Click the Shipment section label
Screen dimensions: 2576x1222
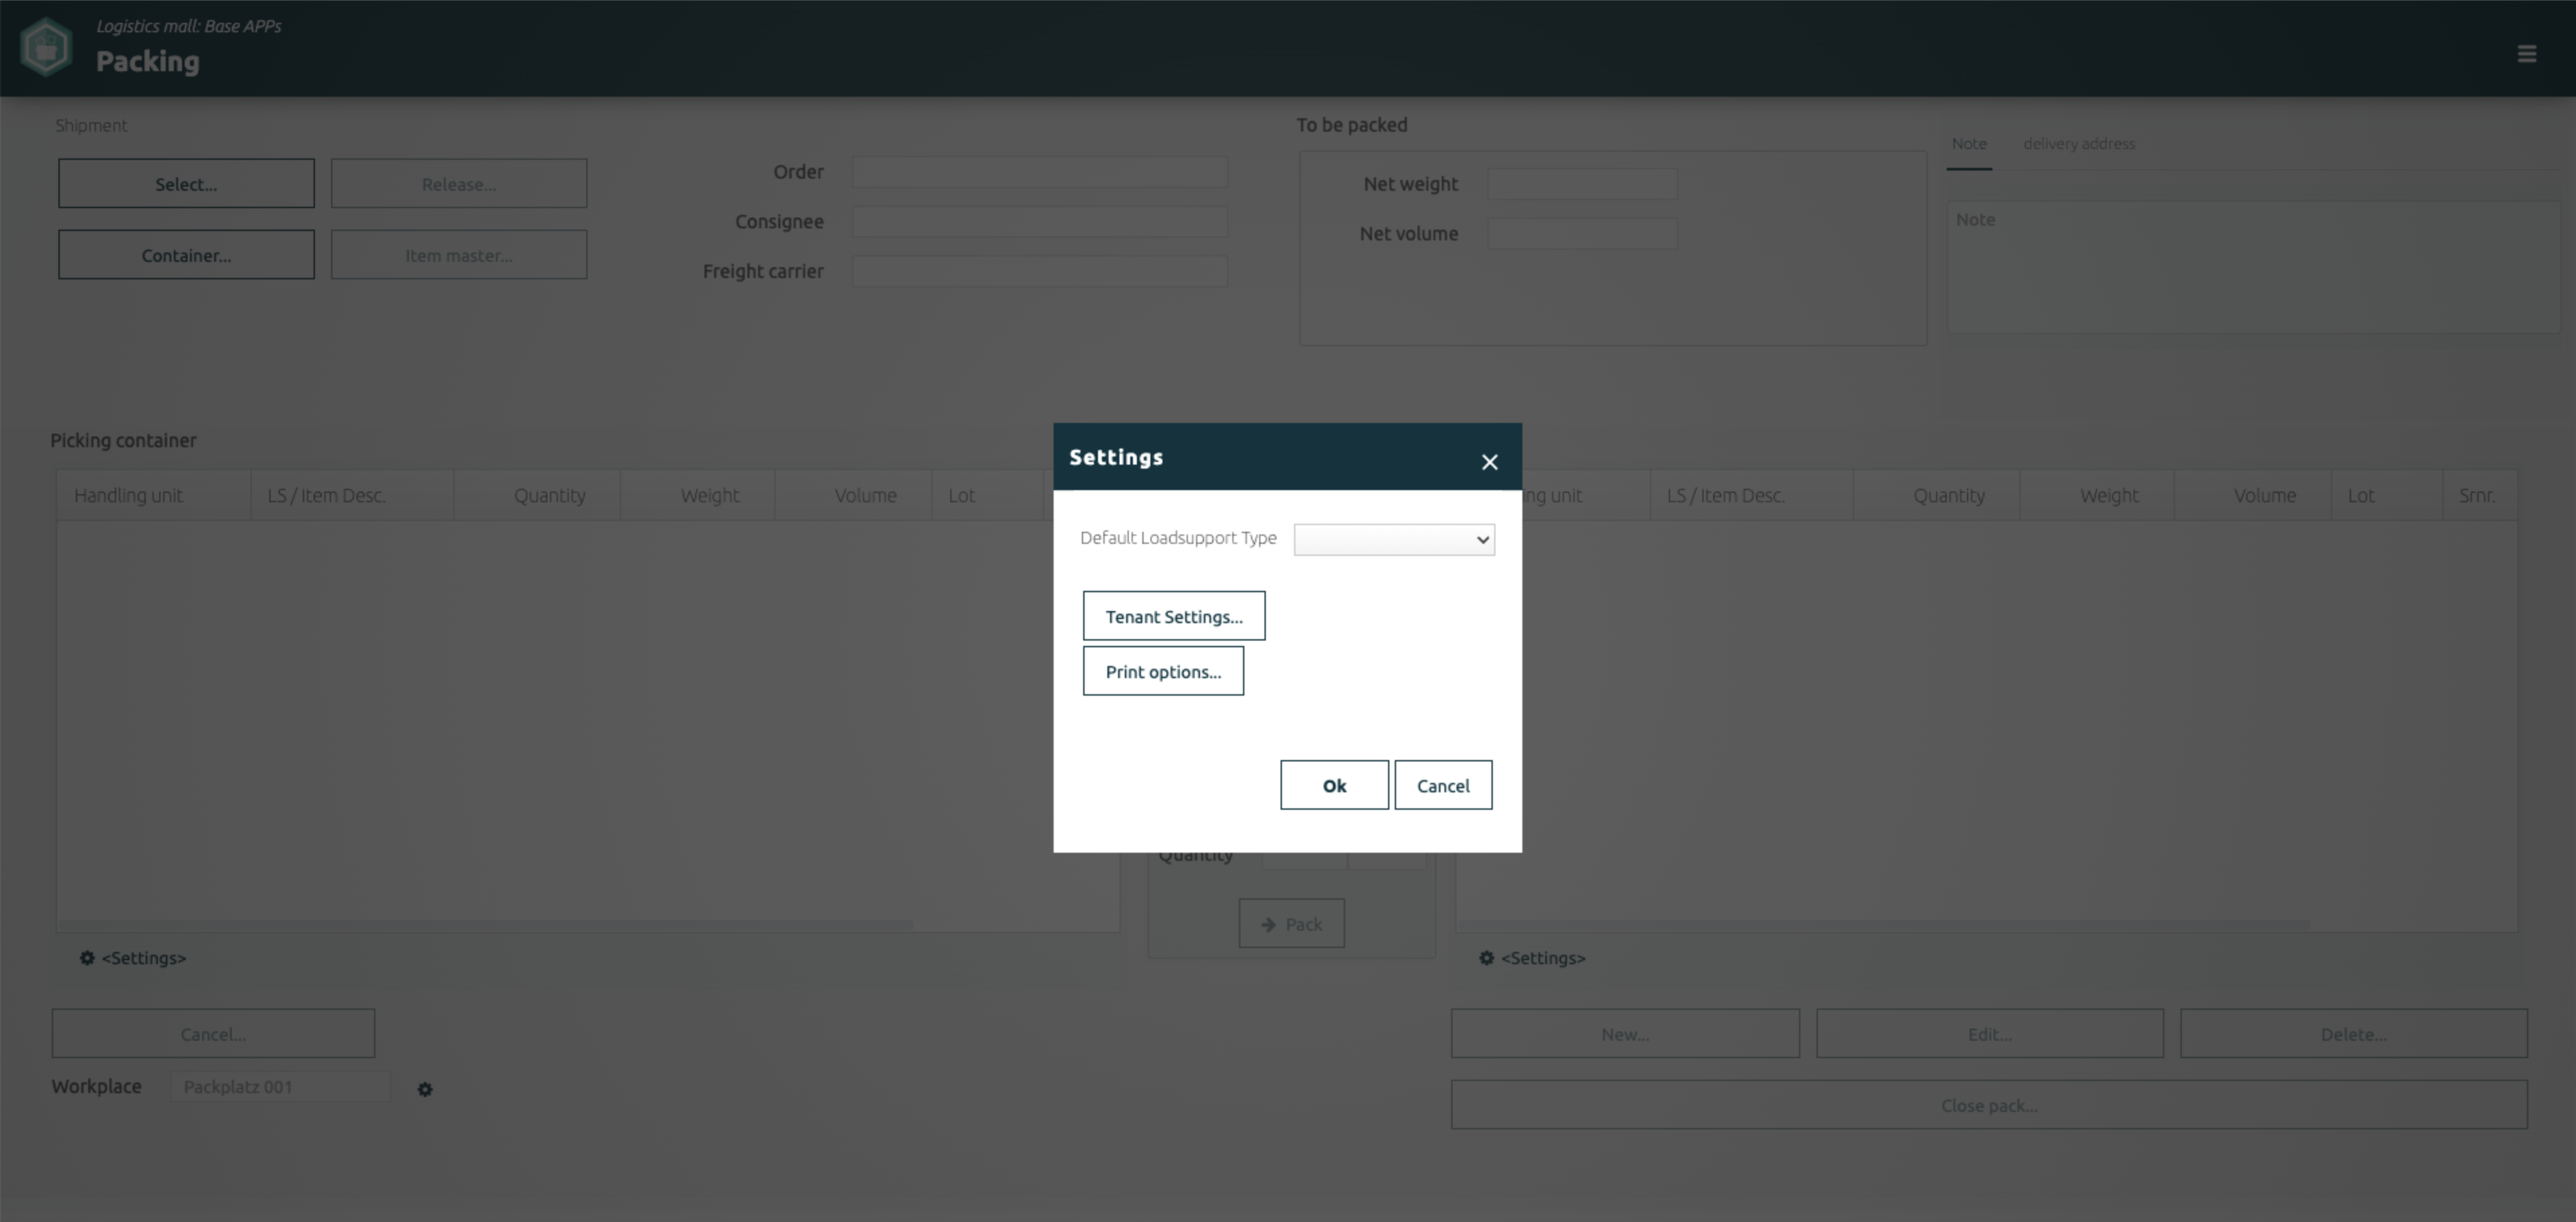(91, 125)
